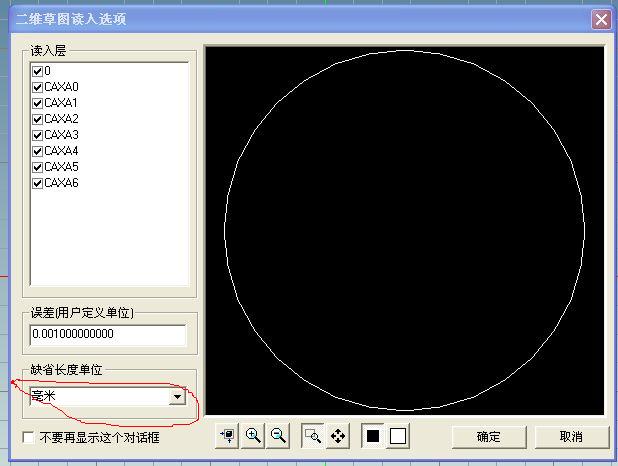Select the zoom window tool icon
This screenshot has width=618, height=466.
pos(313,436)
